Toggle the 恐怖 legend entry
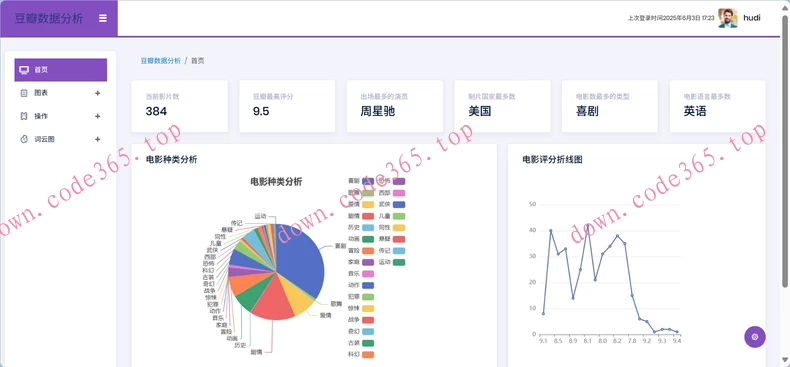The image size is (790, 367). (x=392, y=181)
